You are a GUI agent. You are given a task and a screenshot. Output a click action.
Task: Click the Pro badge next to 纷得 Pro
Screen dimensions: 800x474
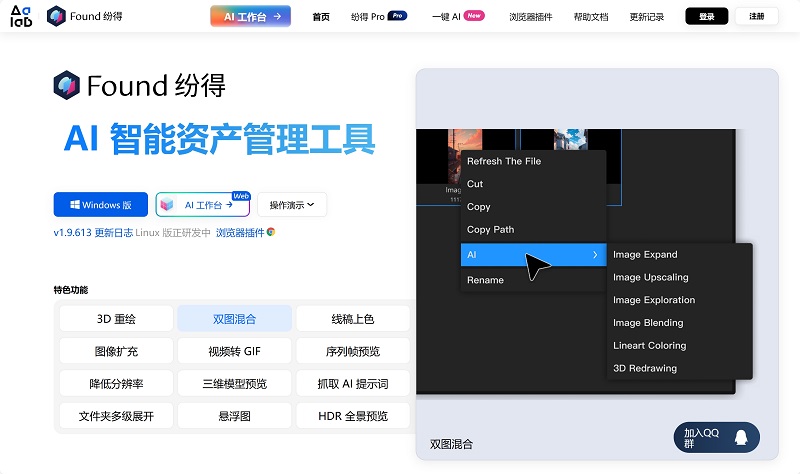tap(397, 16)
